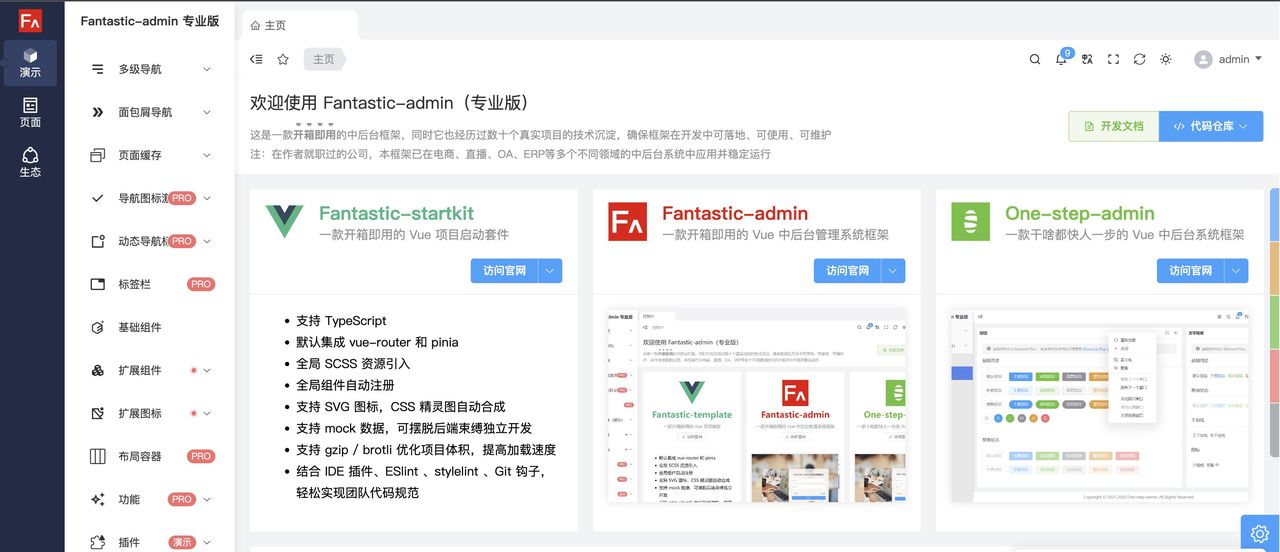This screenshot has width=1280, height=552.
Task: Expand the 页面缓存 chevron
Action: coord(207,155)
